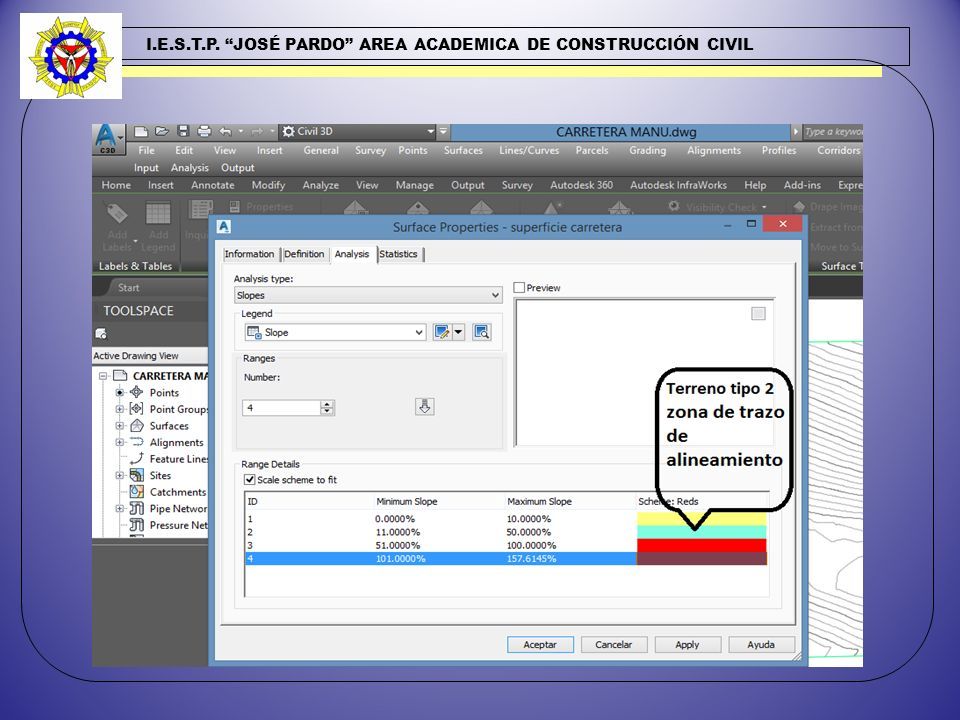Click the Apply button

[688, 645]
